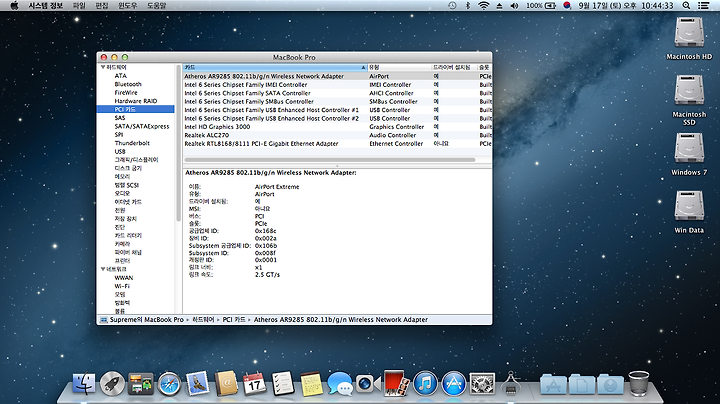The image size is (720, 404).
Task: Open the App Store in Dock
Action: pos(454,384)
